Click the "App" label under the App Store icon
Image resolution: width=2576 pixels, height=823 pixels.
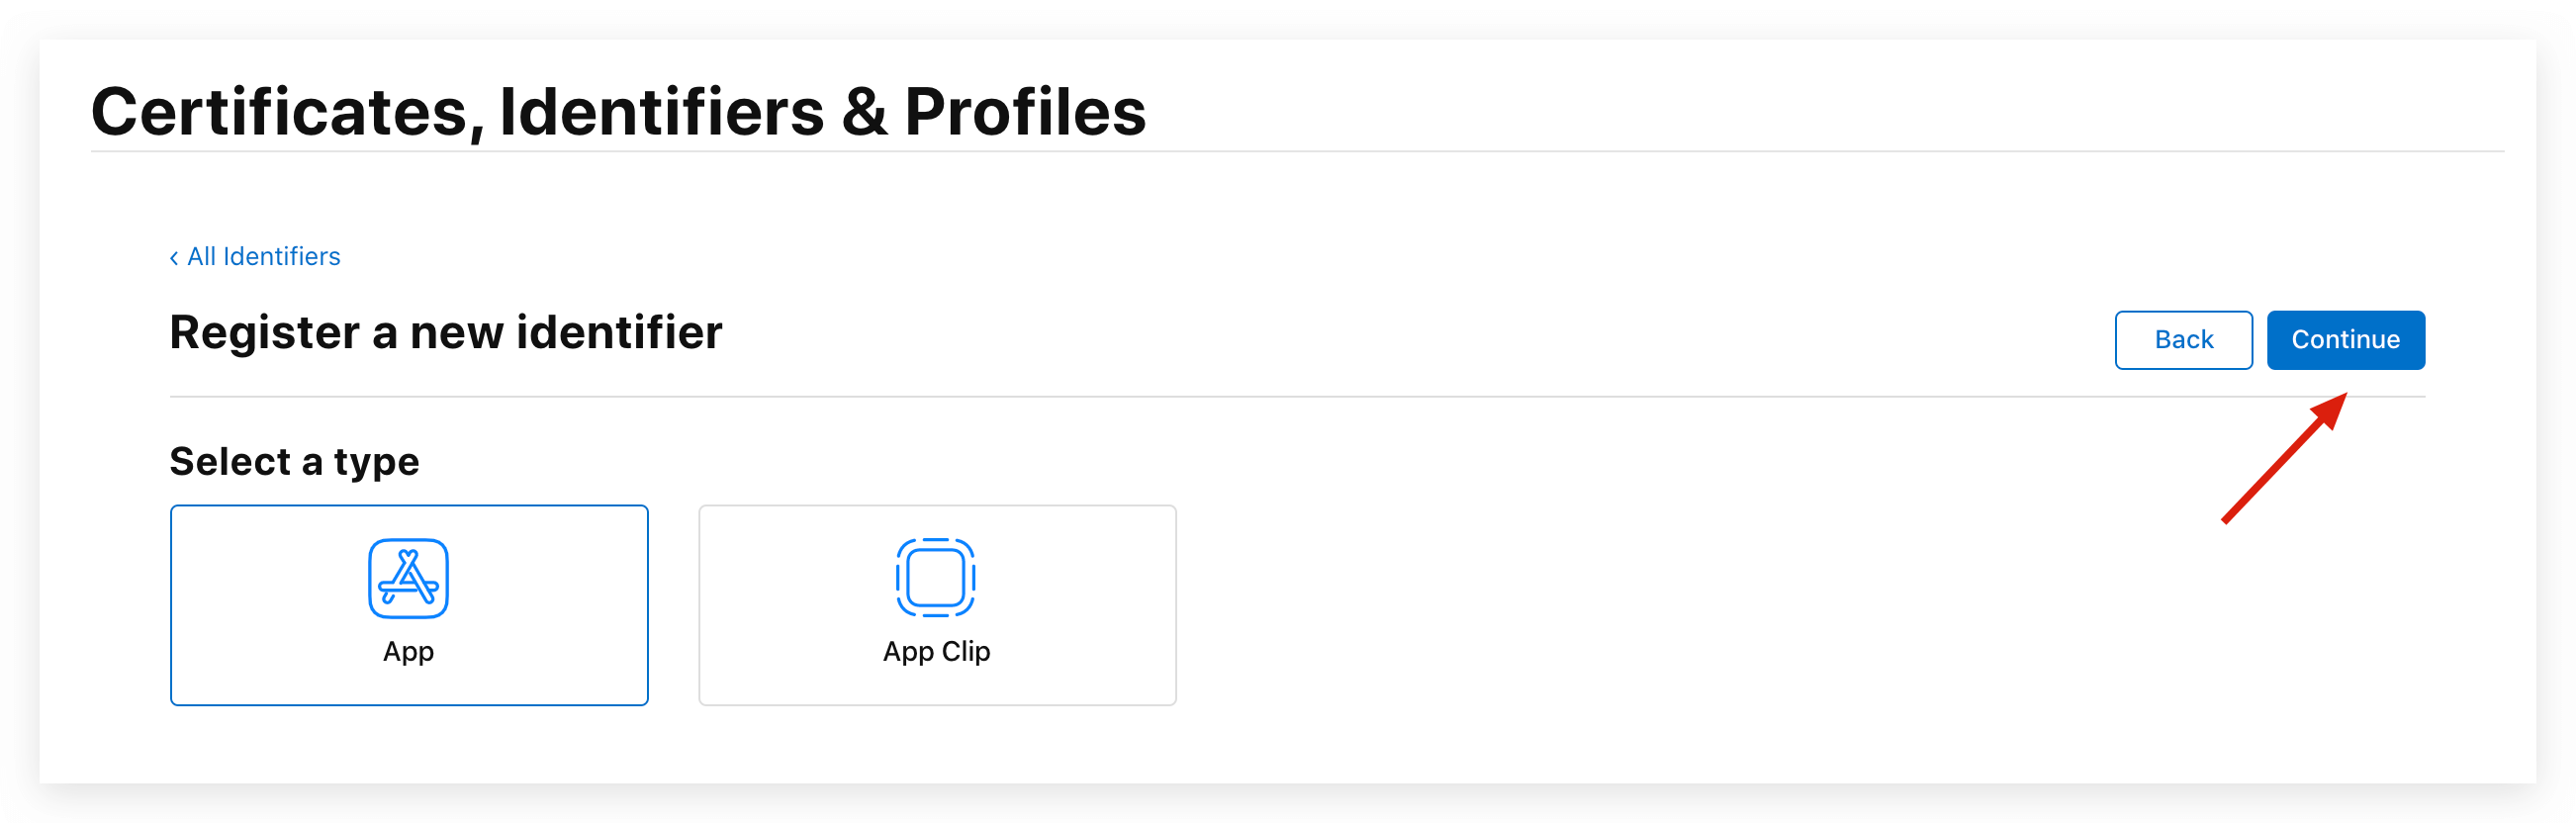408,652
